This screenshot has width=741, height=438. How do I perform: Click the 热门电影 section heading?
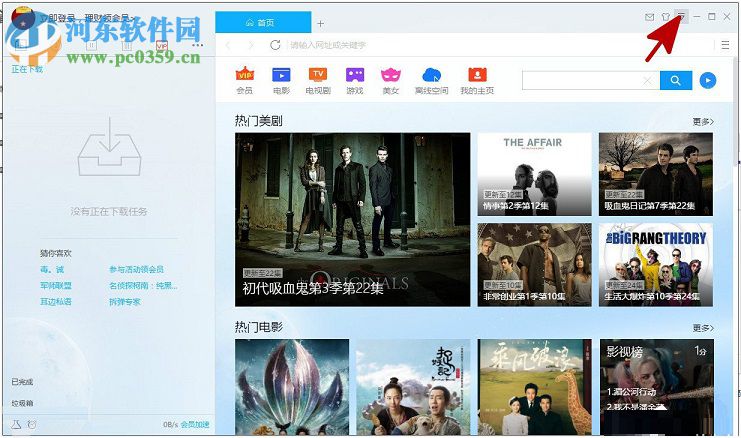(x=258, y=327)
